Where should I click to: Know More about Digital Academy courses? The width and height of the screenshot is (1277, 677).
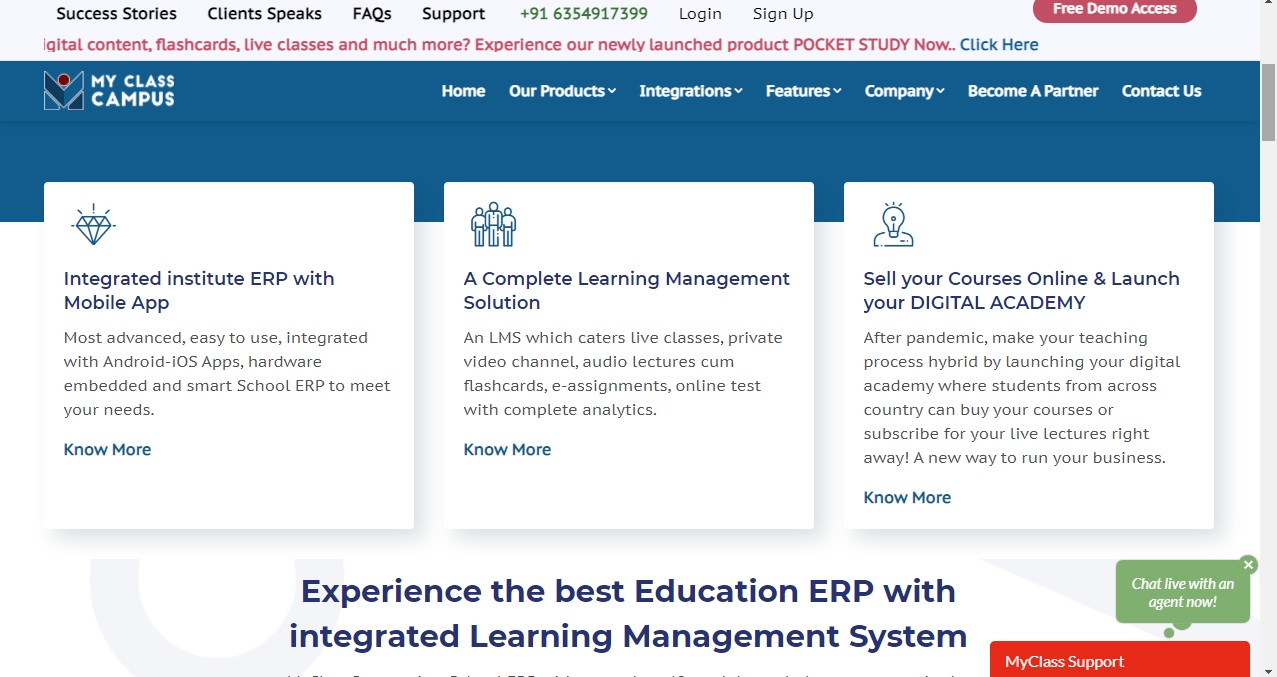click(907, 498)
